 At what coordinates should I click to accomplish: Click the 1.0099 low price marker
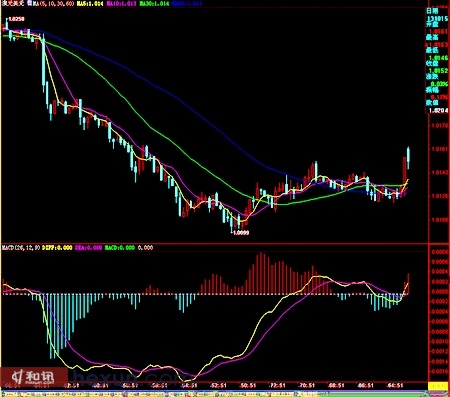pyautogui.click(x=241, y=233)
